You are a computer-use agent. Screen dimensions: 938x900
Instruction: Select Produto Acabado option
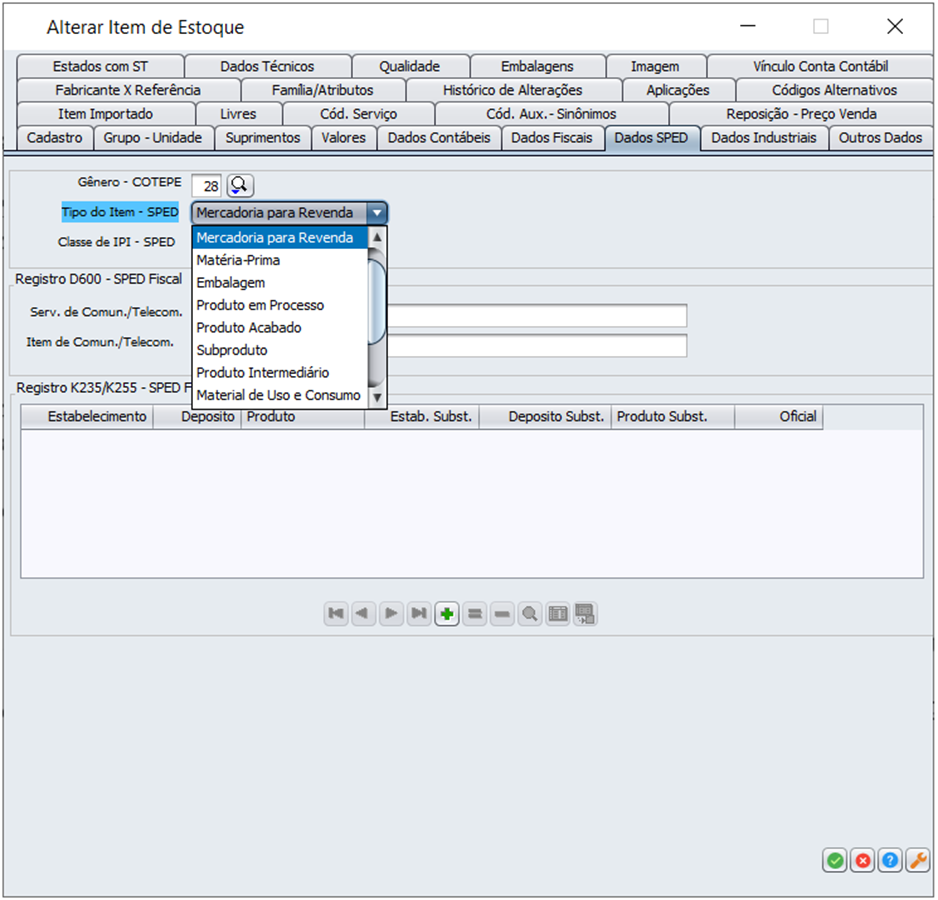(280, 328)
